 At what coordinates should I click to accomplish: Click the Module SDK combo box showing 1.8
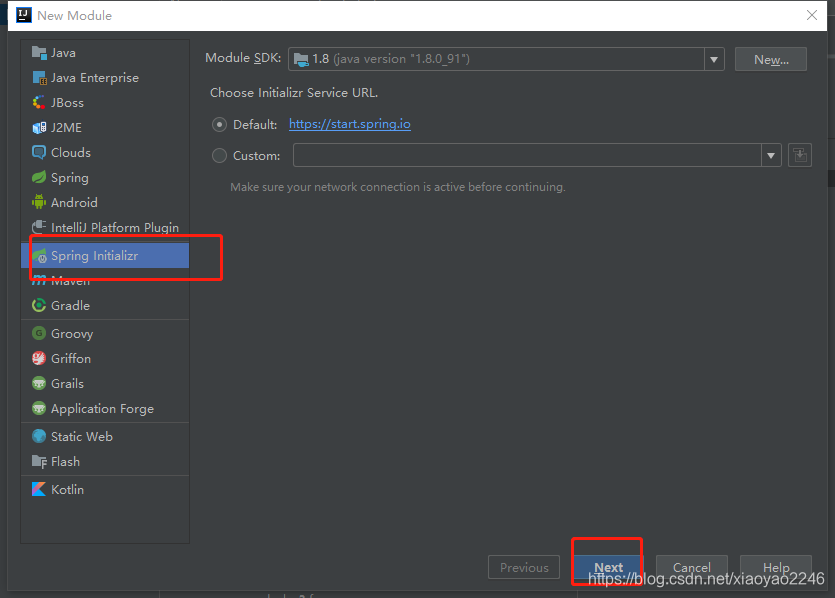point(506,59)
